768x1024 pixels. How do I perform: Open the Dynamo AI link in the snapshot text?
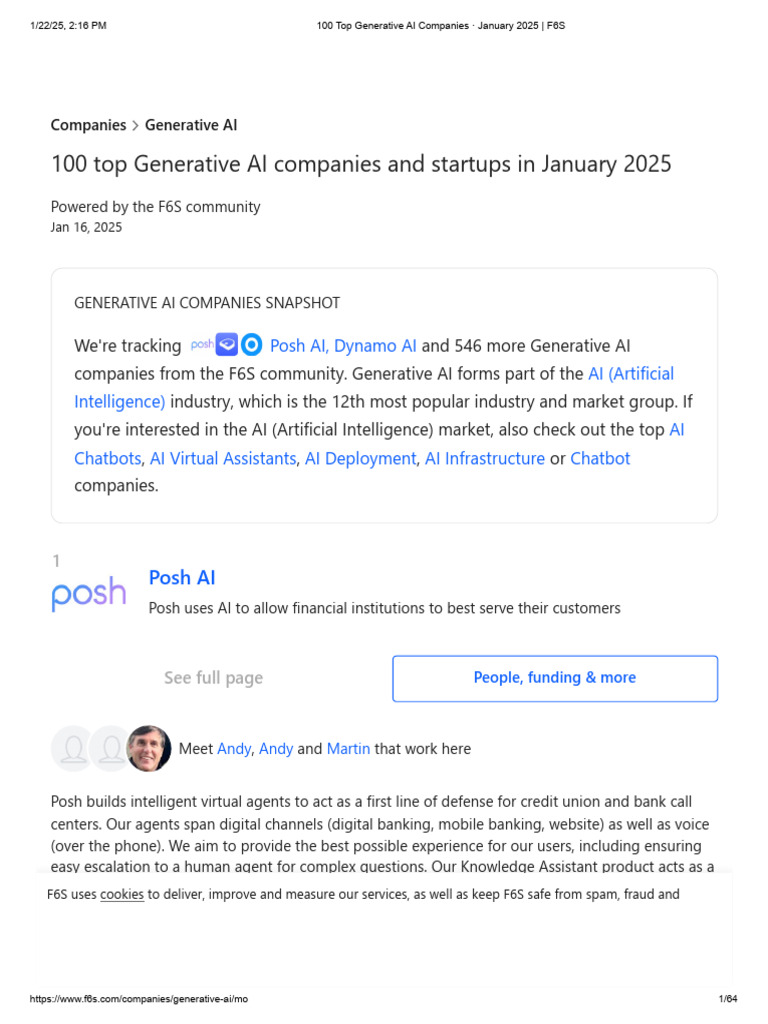tap(375, 346)
